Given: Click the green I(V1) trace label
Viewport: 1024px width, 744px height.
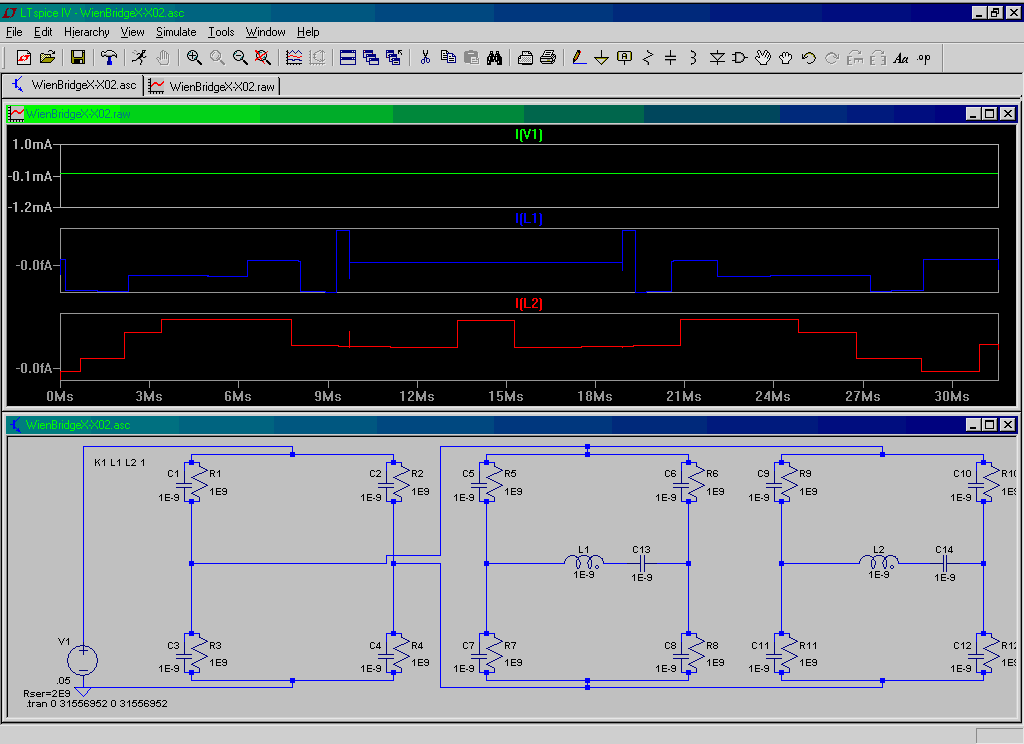Looking at the screenshot, I should tap(528, 135).
